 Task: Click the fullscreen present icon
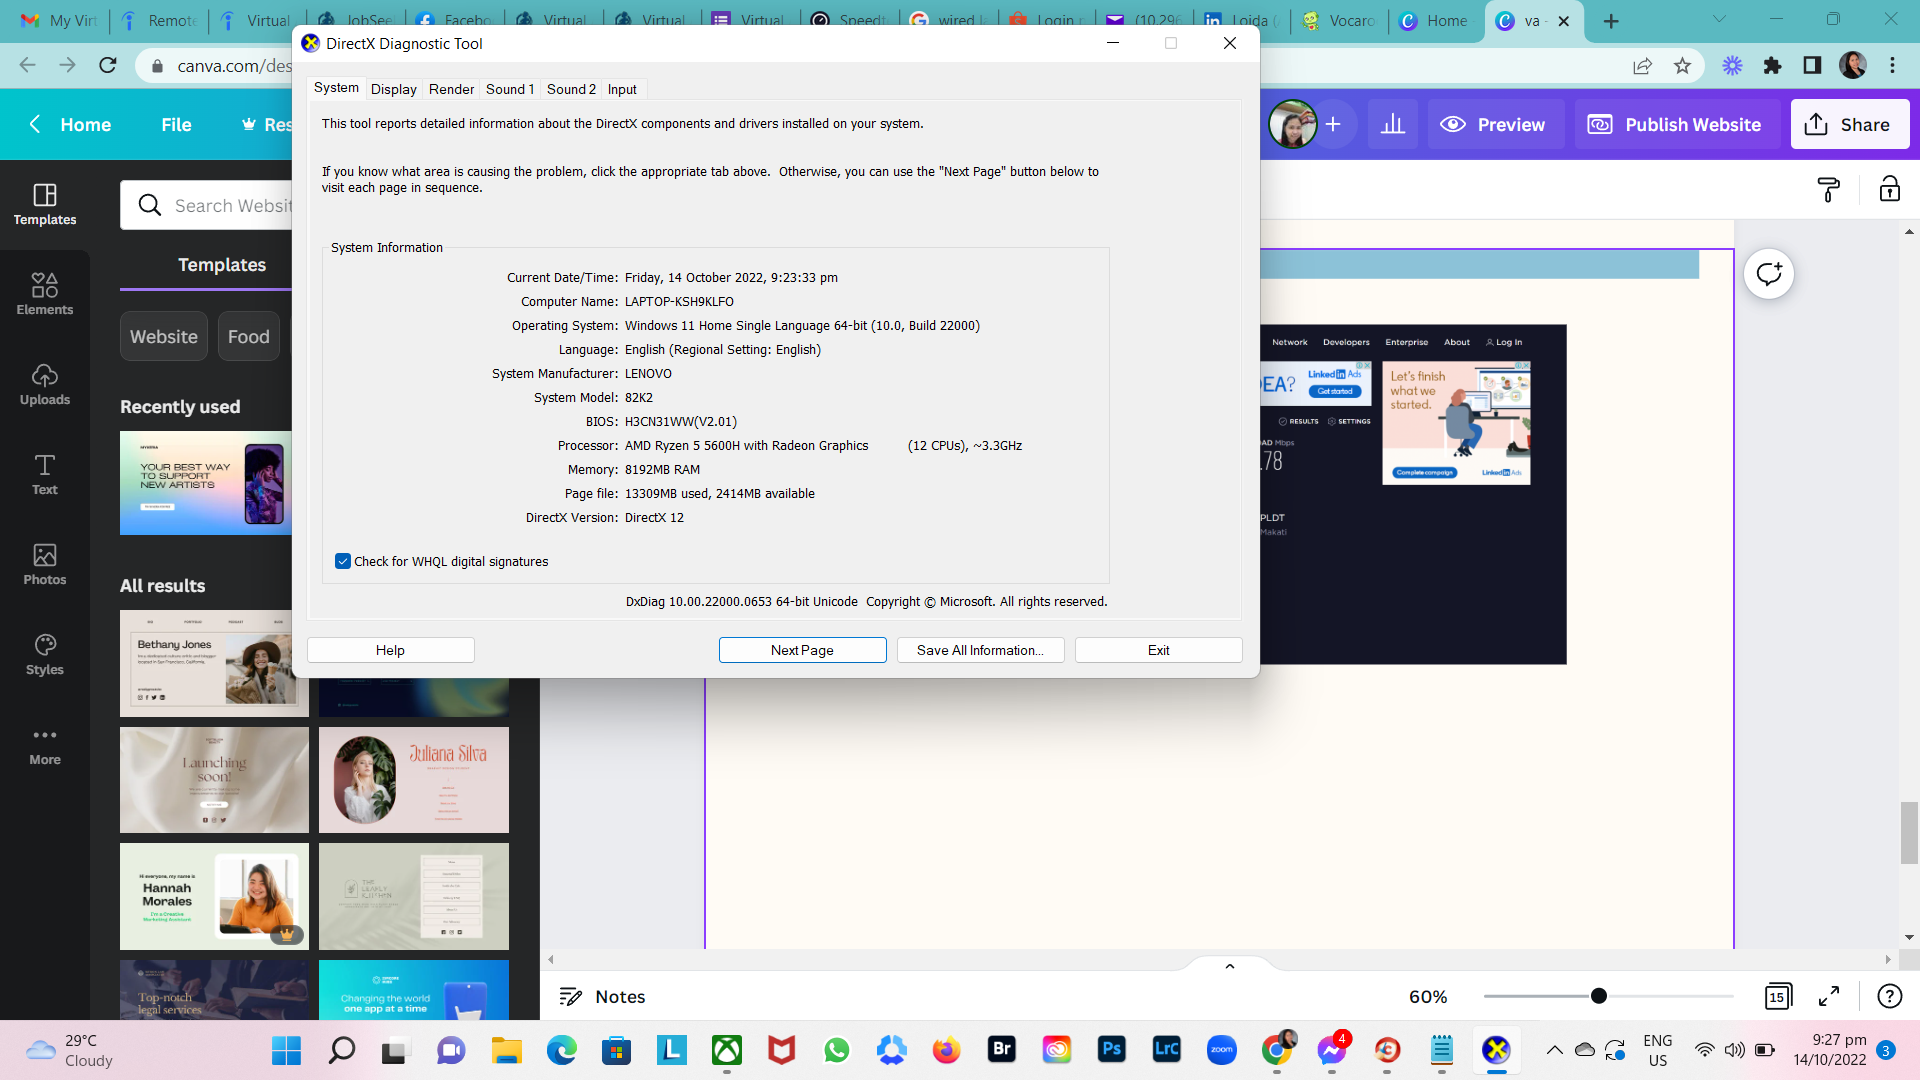1829,996
